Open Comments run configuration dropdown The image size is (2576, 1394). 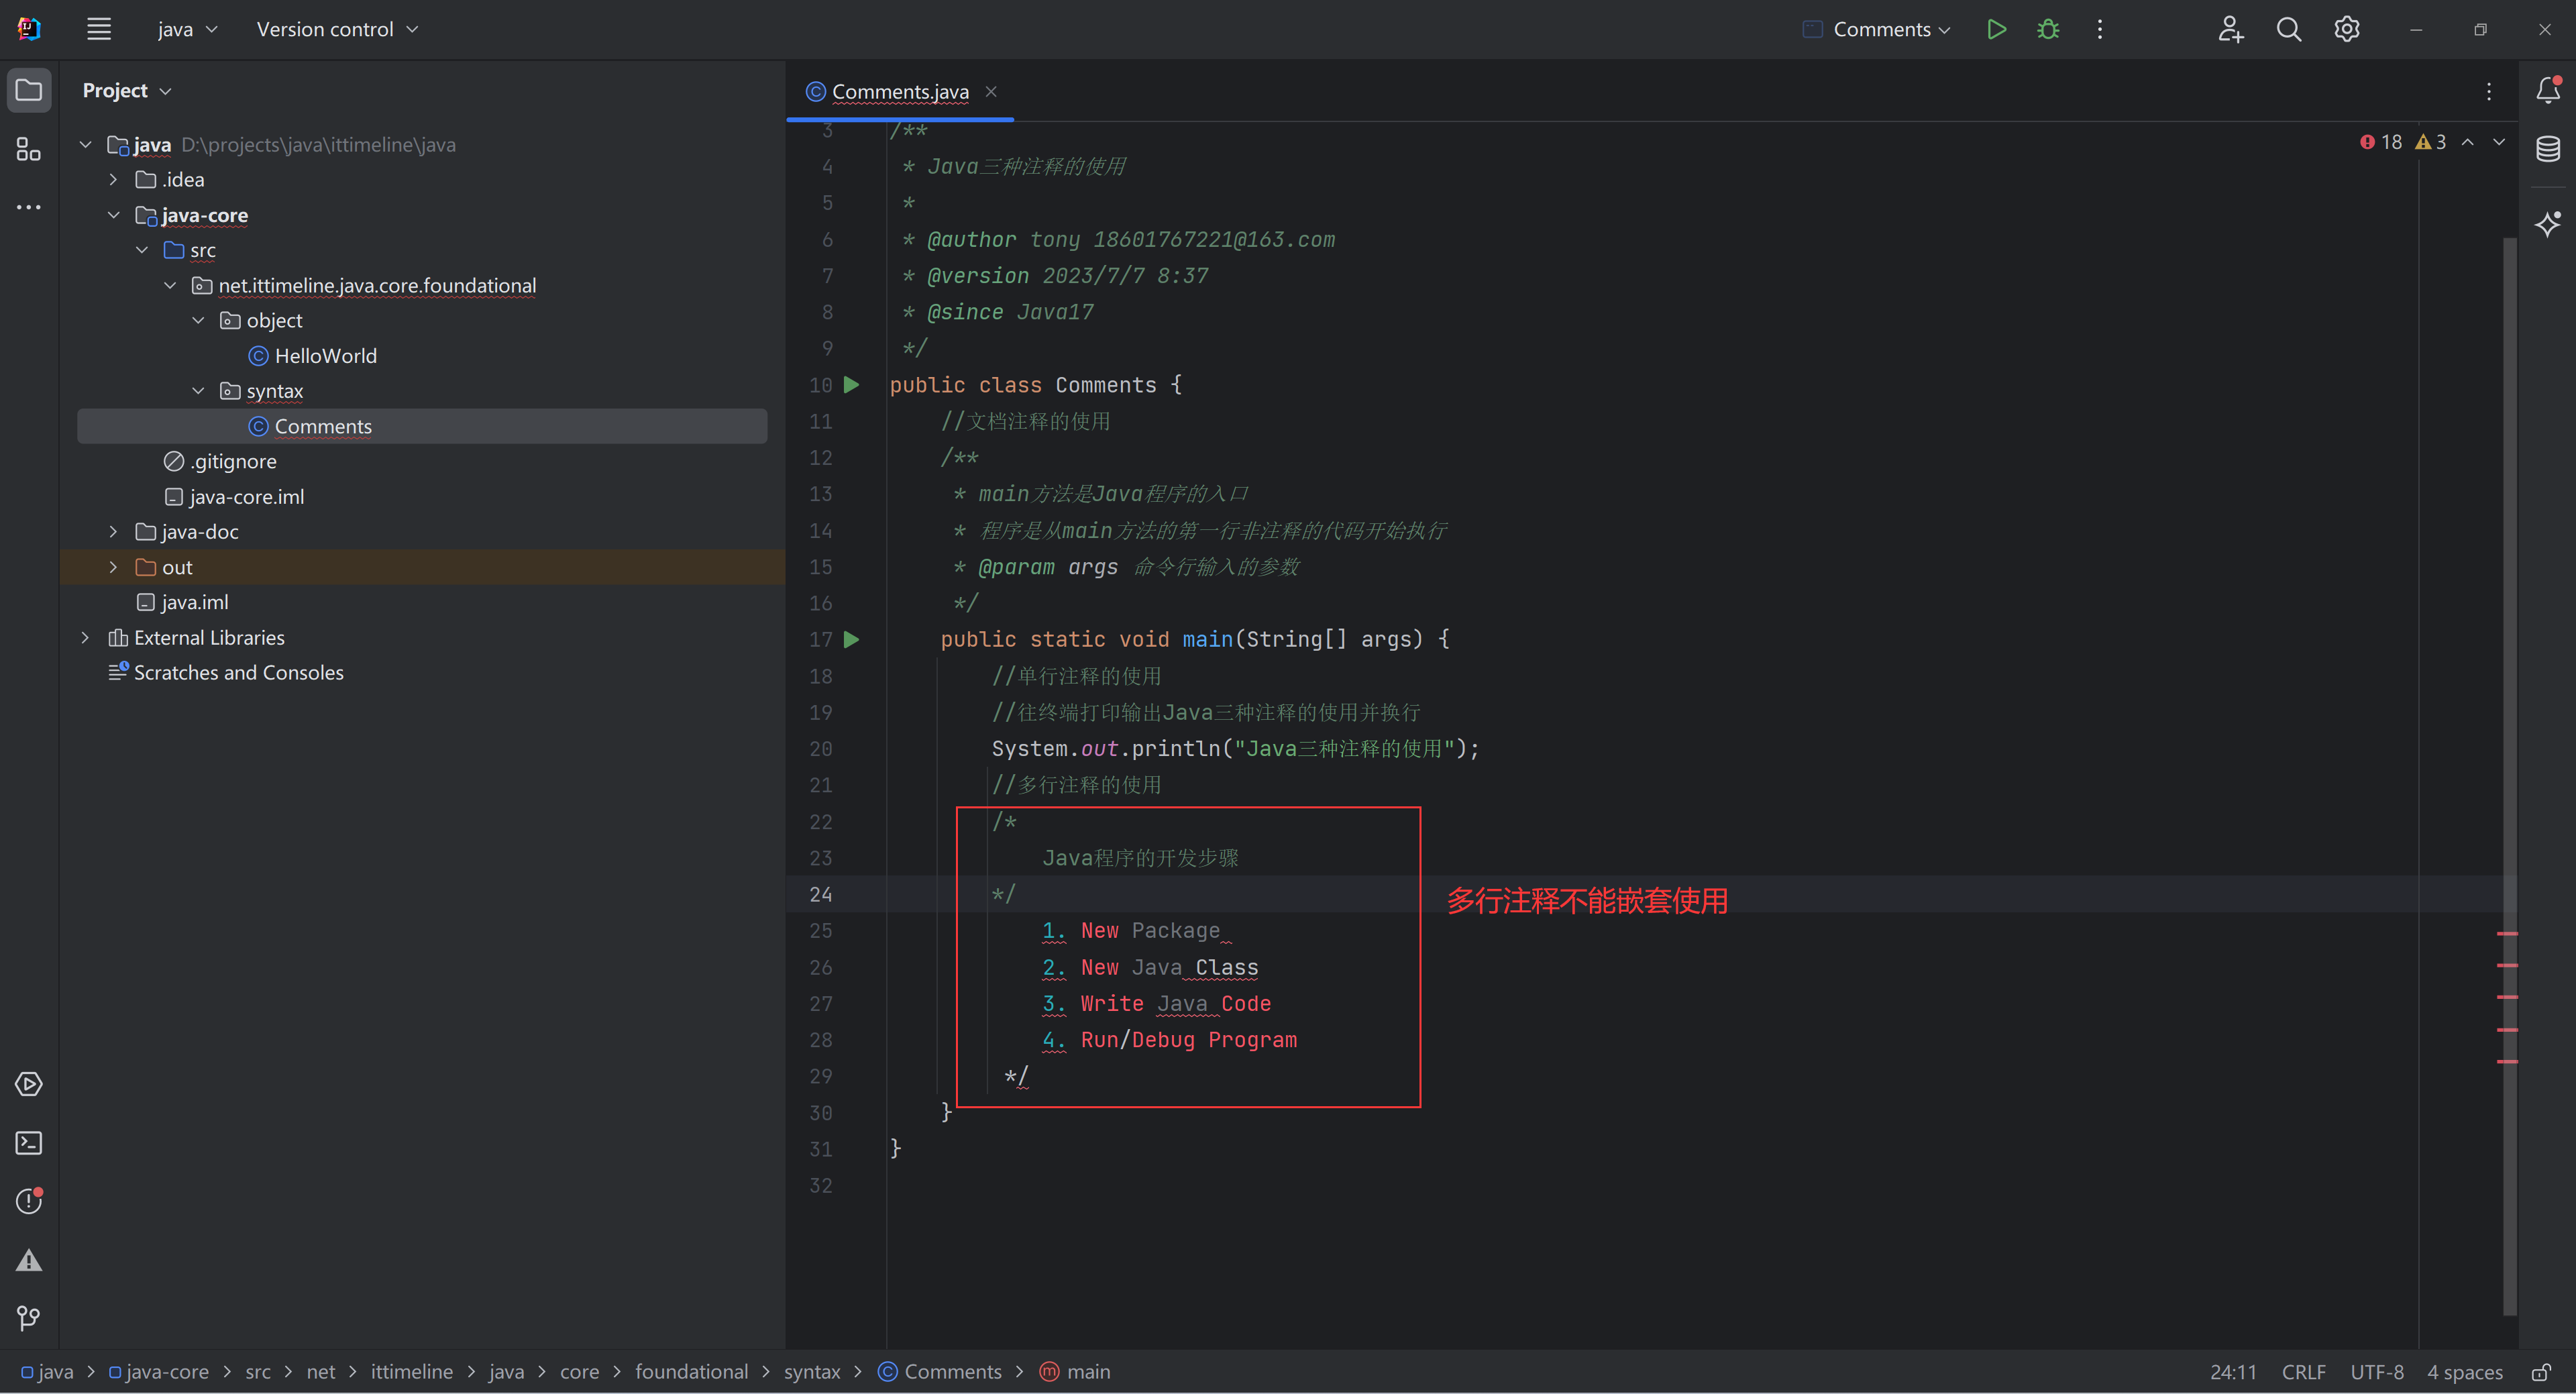pyautogui.click(x=1876, y=29)
